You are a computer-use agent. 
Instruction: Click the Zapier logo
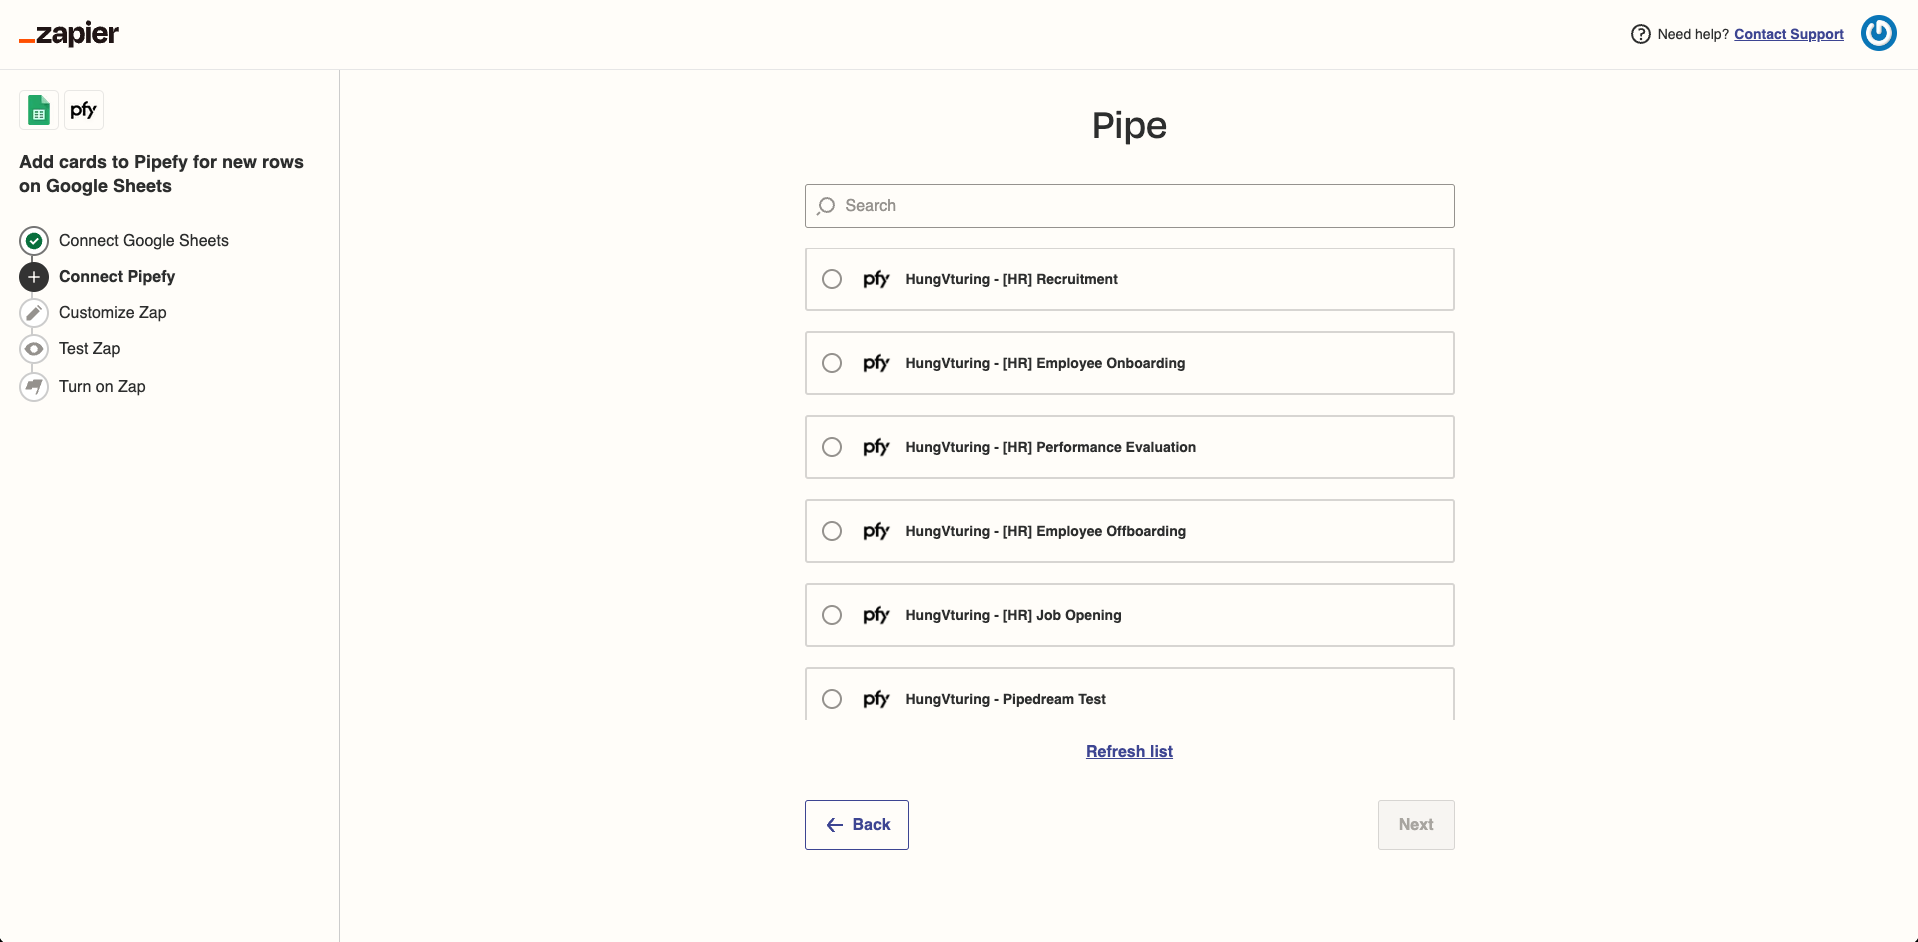tap(68, 33)
